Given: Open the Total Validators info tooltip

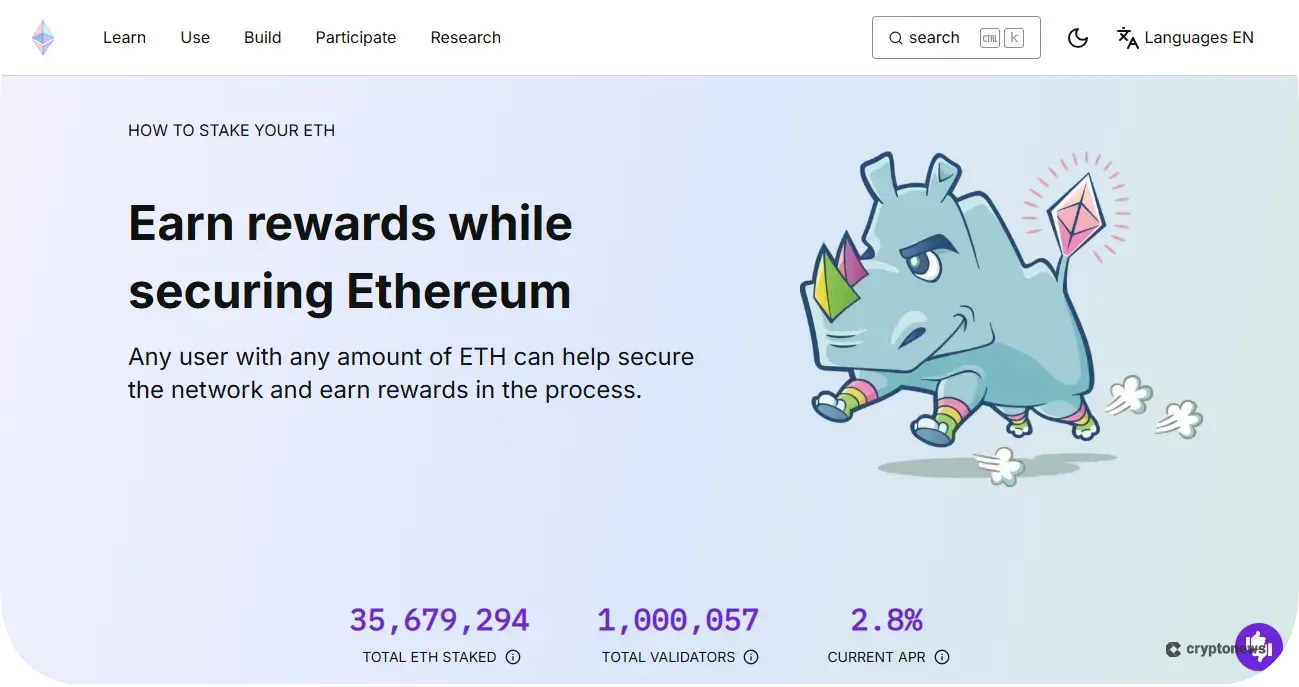Looking at the screenshot, I should [751, 657].
